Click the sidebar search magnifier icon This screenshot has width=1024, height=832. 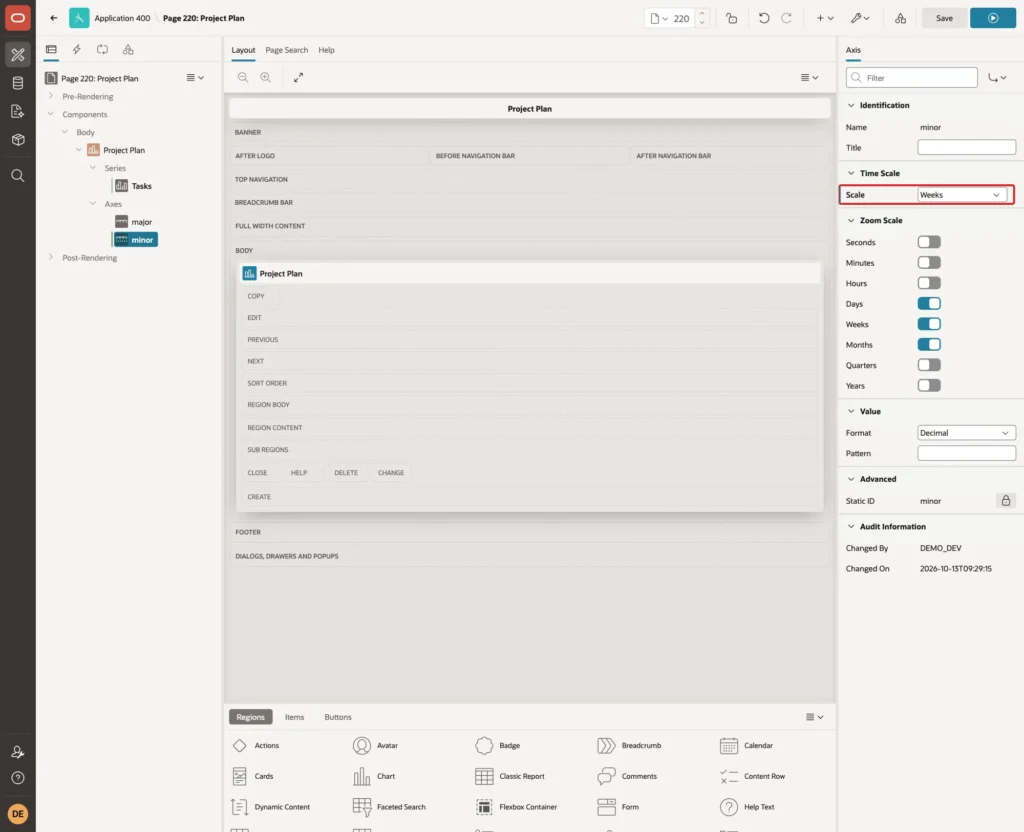(18, 176)
